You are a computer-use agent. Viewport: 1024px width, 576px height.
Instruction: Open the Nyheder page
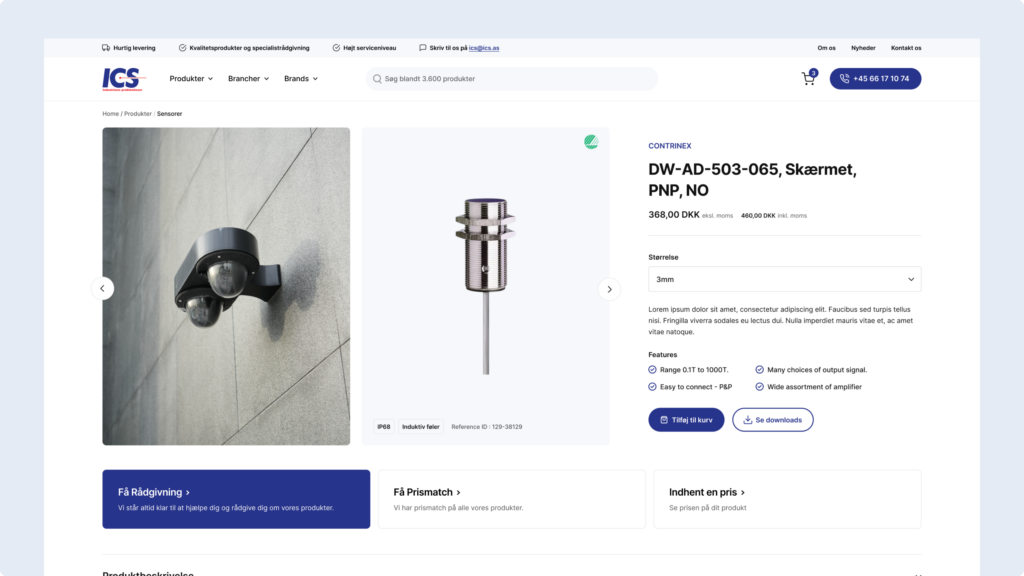(863, 48)
